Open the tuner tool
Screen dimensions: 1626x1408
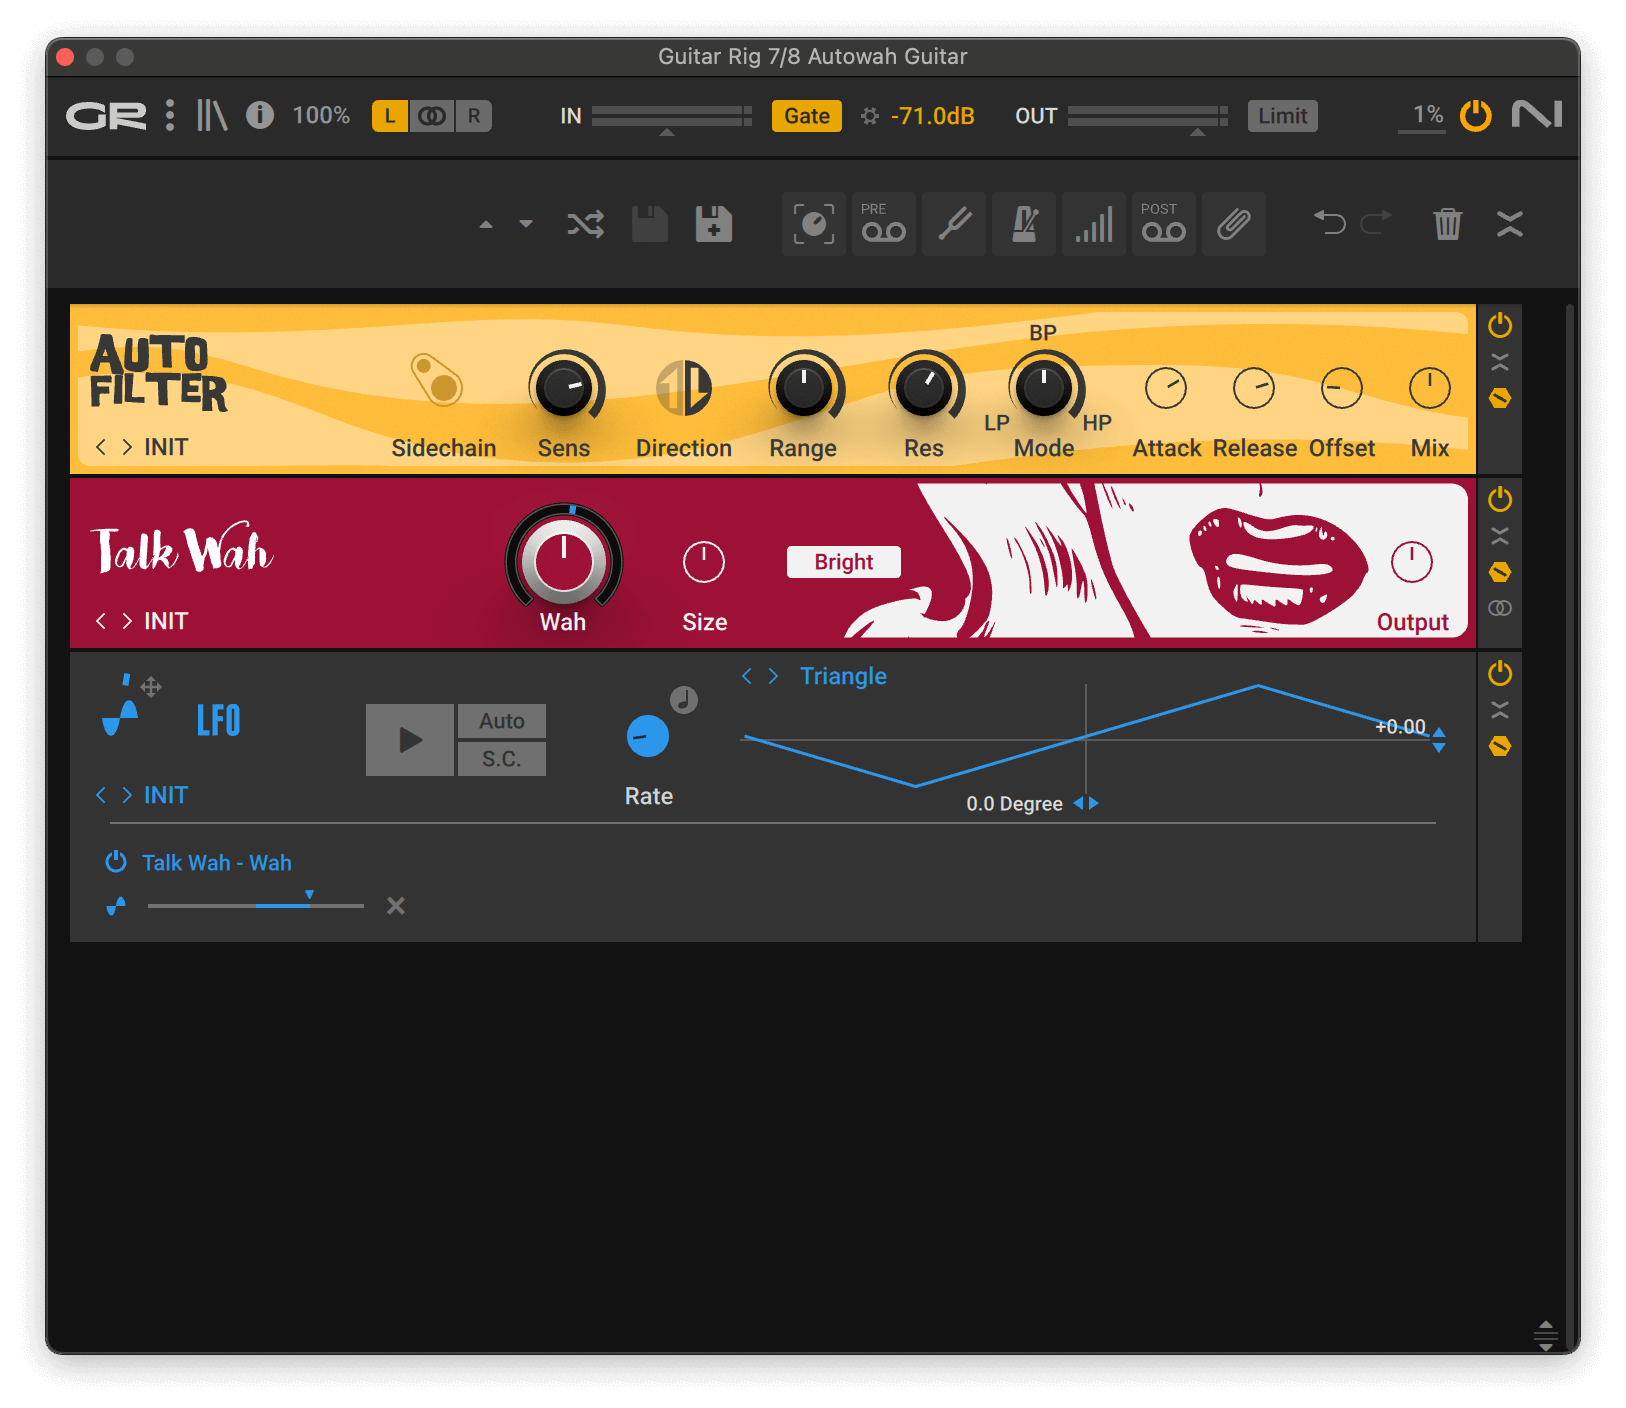954,224
